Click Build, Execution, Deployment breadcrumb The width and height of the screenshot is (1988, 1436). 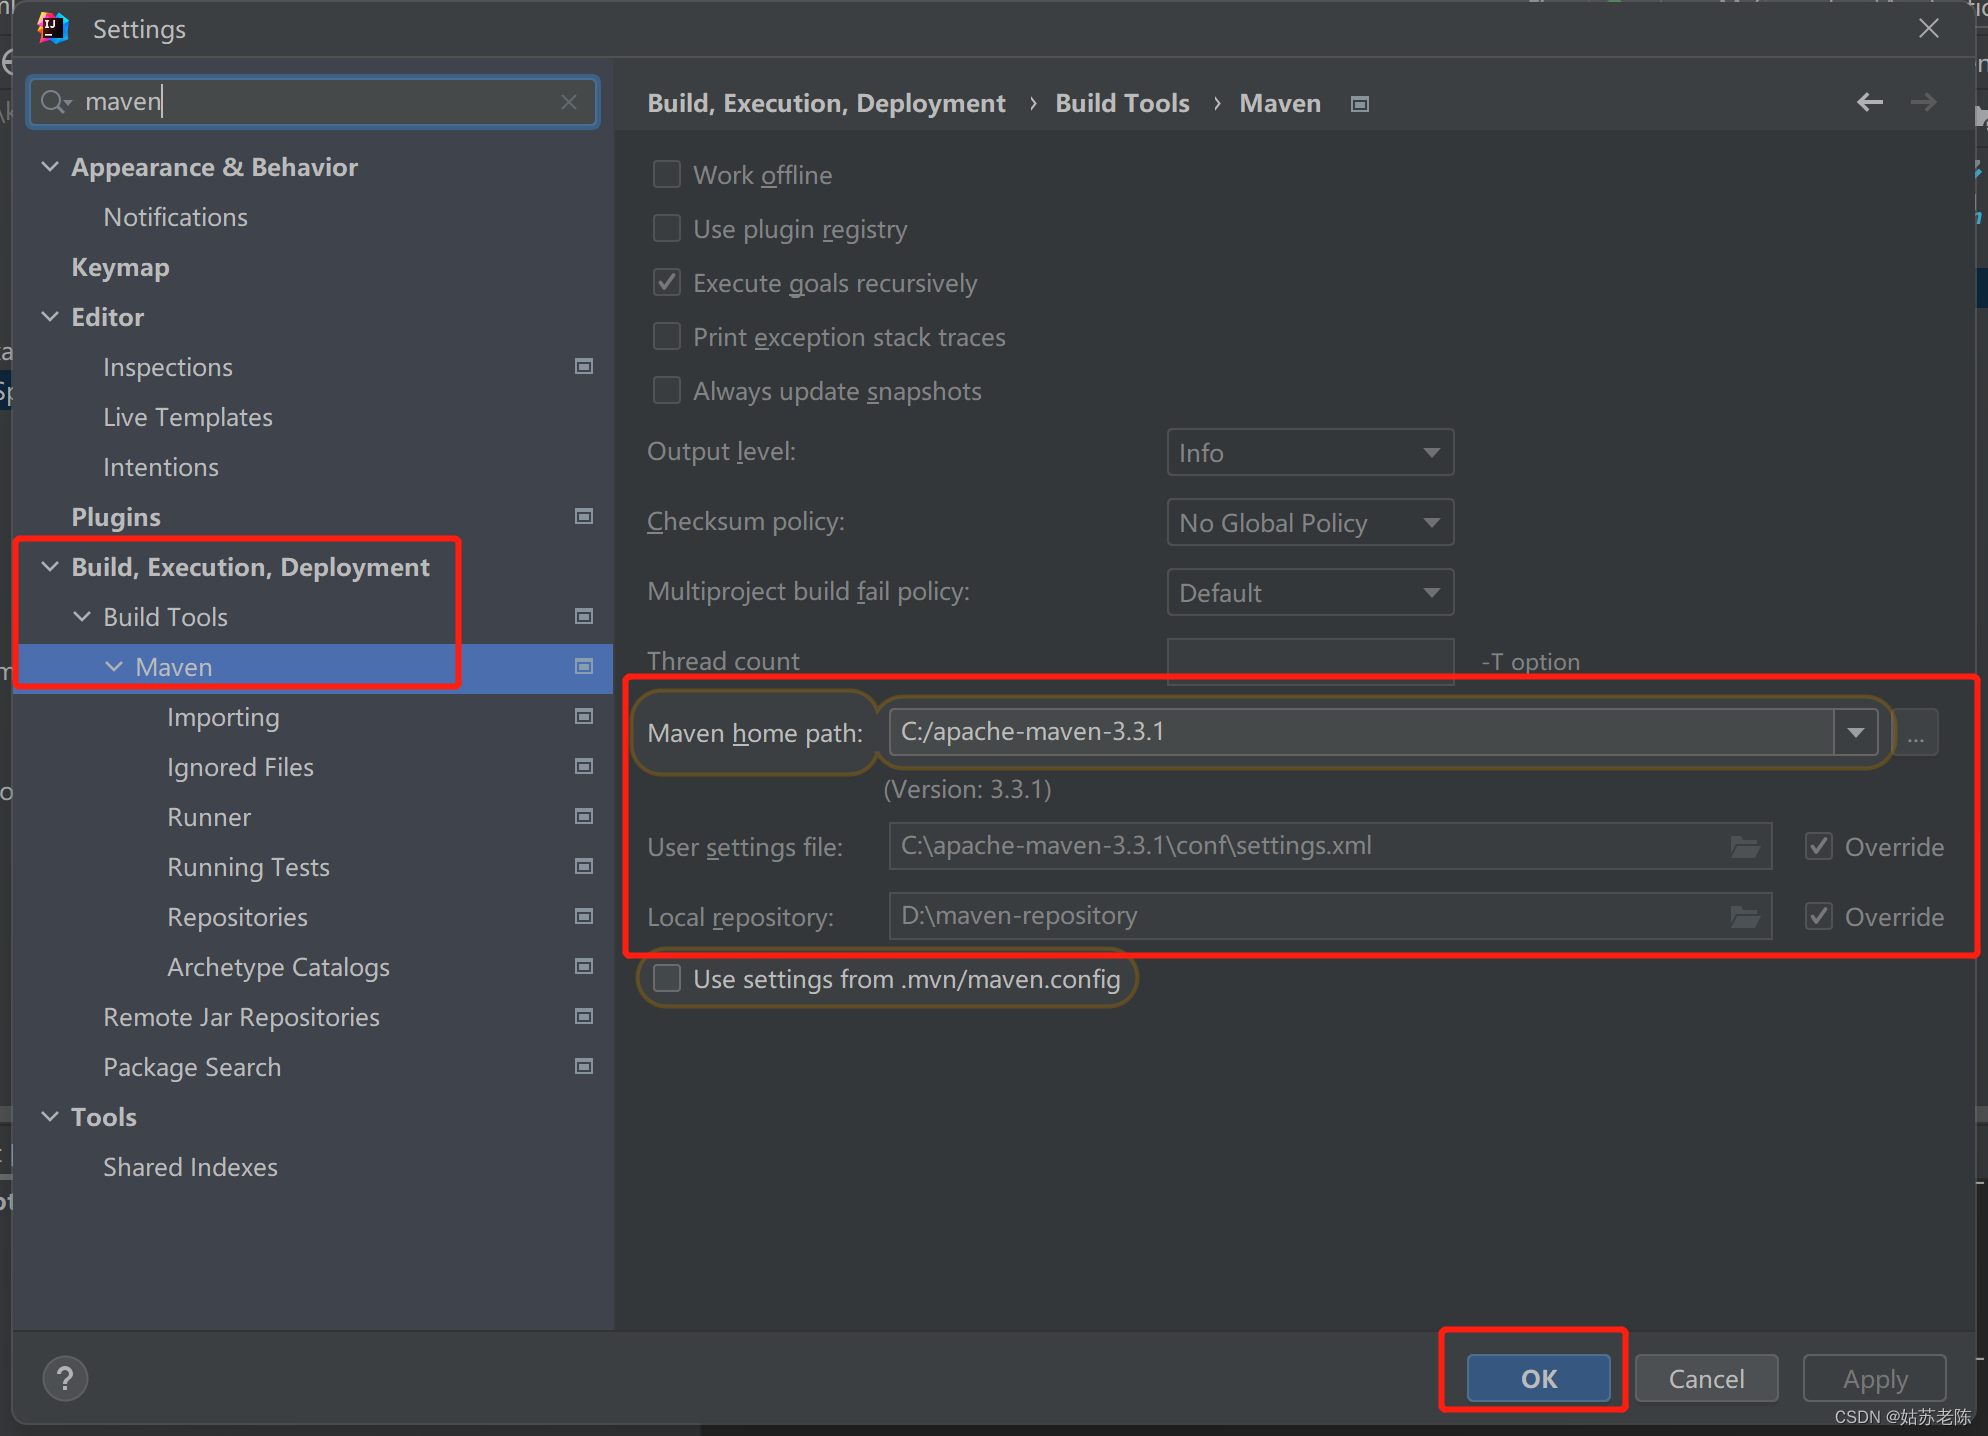[x=826, y=103]
